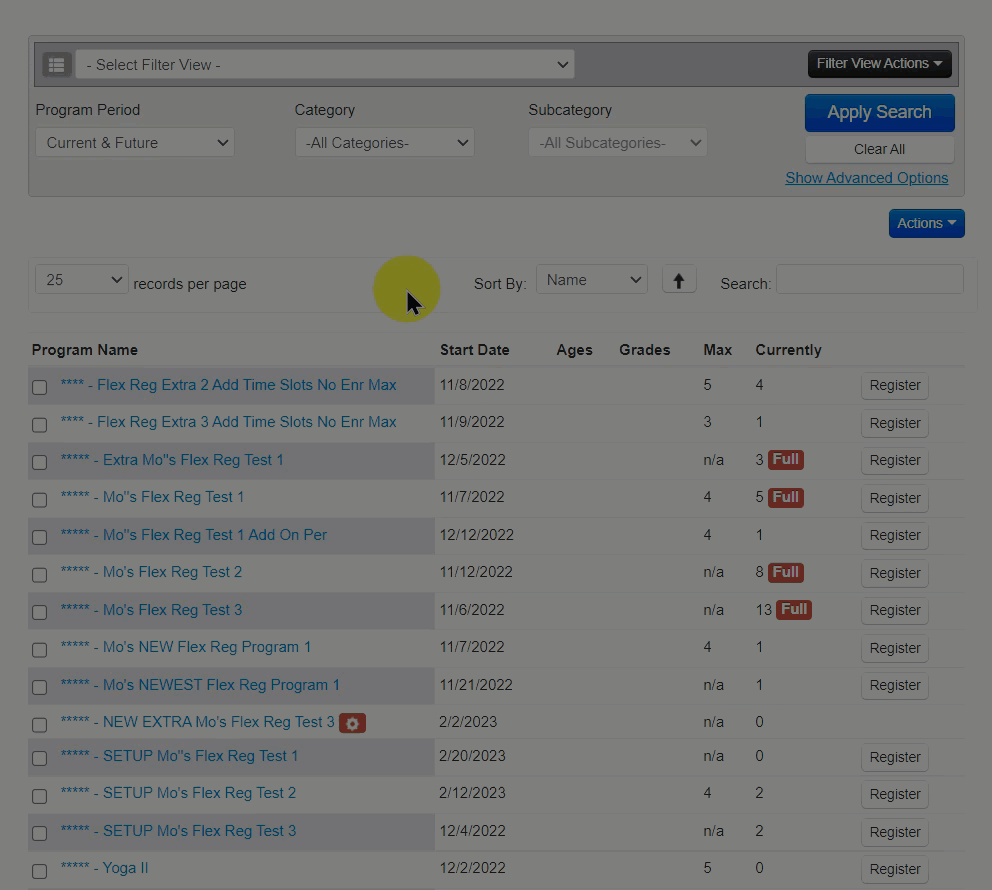Change the records per page dropdown
The image size is (992, 890).
pos(81,280)
